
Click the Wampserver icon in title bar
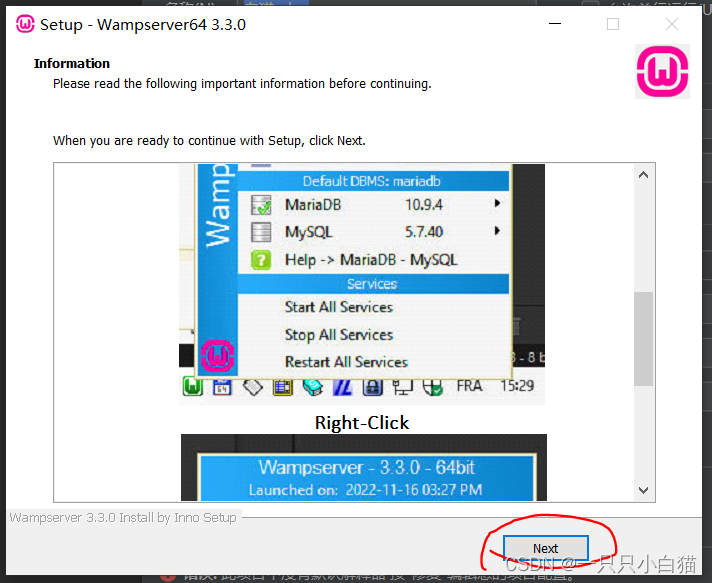pos(25,24)
